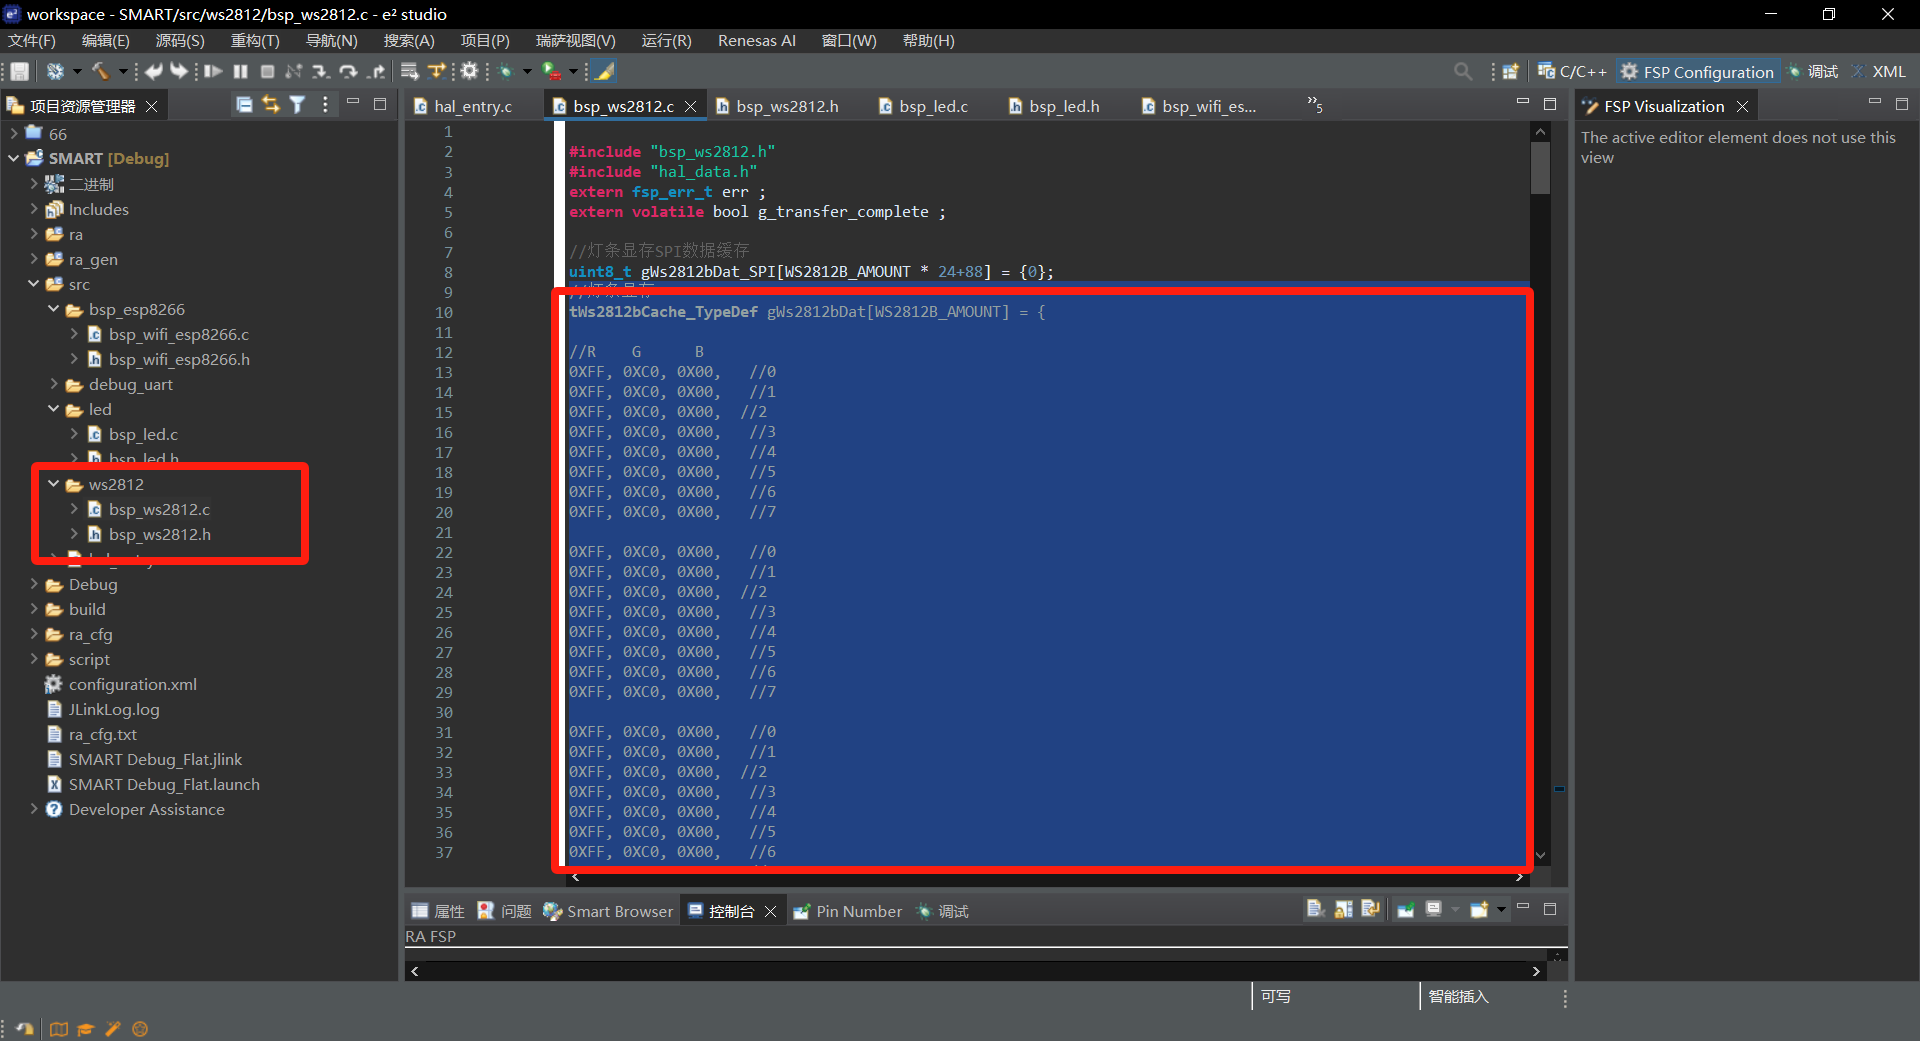
Task: Click the Terminate stop icon
Action: click(x=267, y=71)
